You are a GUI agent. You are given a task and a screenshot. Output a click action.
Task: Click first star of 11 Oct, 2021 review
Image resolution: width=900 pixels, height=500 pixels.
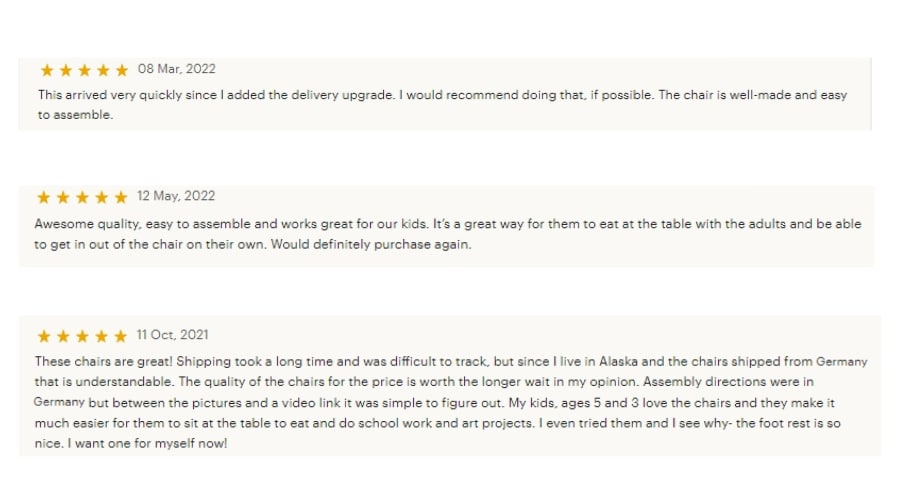pyautogui.click(x=45, y=336)
